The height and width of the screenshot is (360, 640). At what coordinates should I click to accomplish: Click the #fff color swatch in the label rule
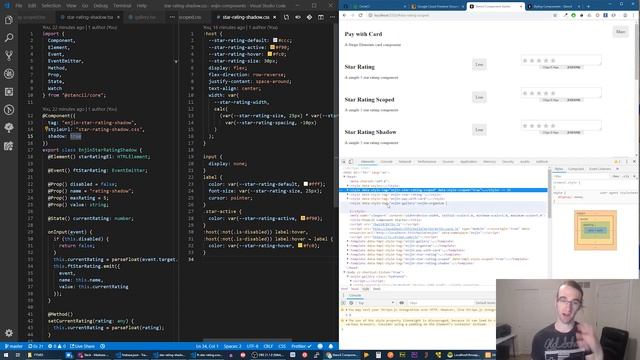coord(305,184)
